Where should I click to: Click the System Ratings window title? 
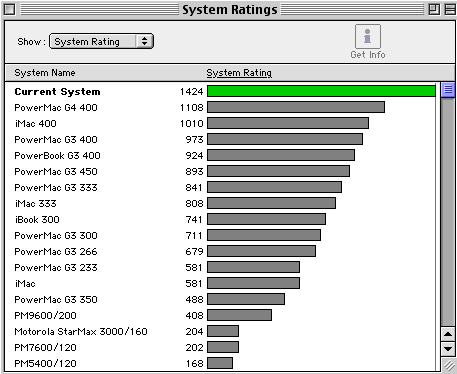point(230,10)
